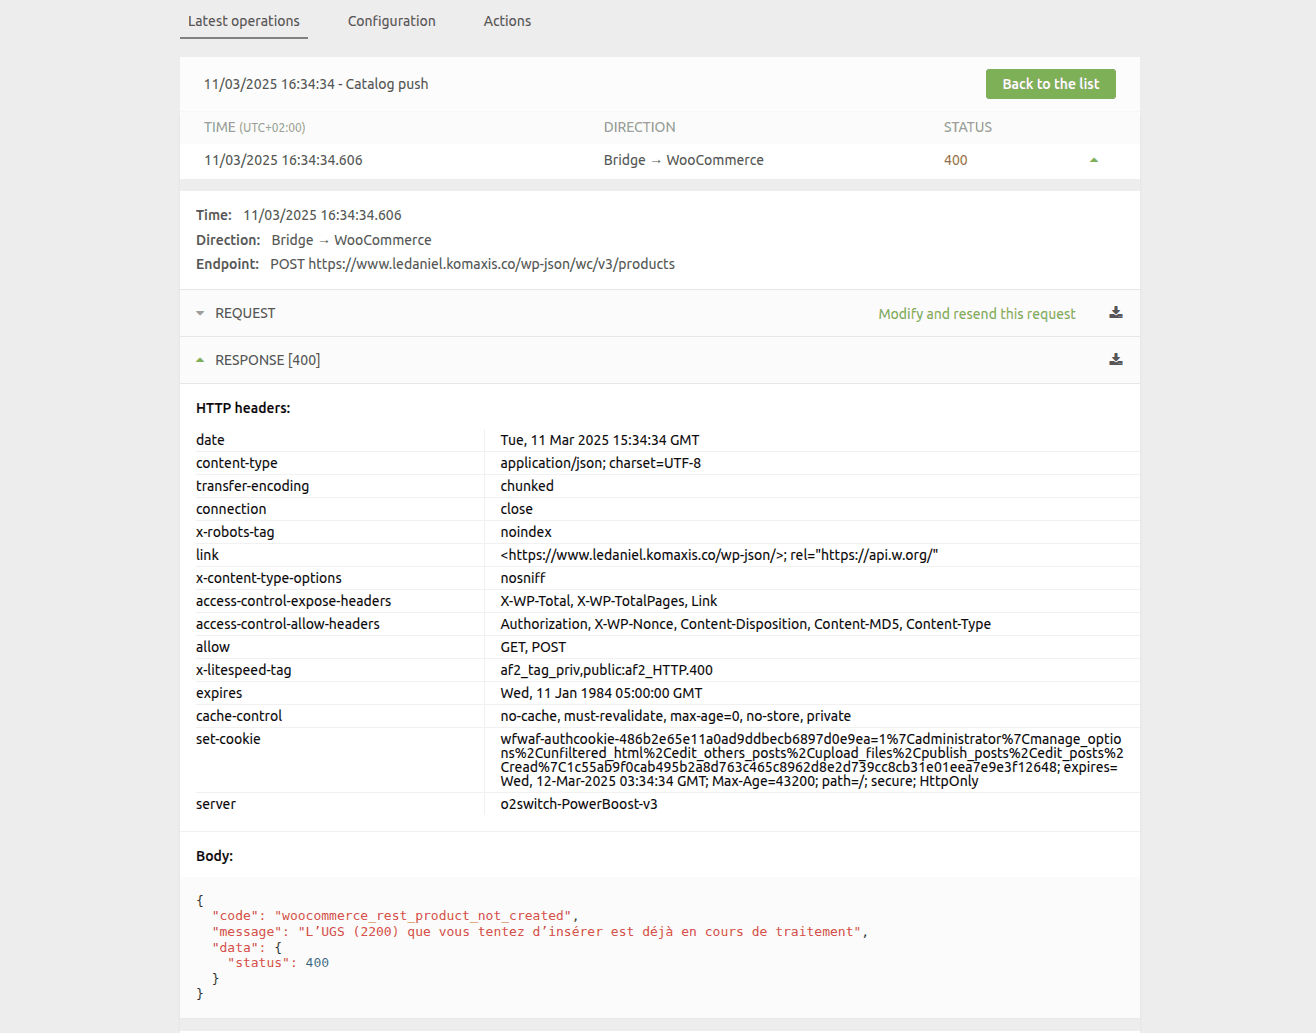
Task: Click Modify and resend this request
Action: tap(977, 313)
